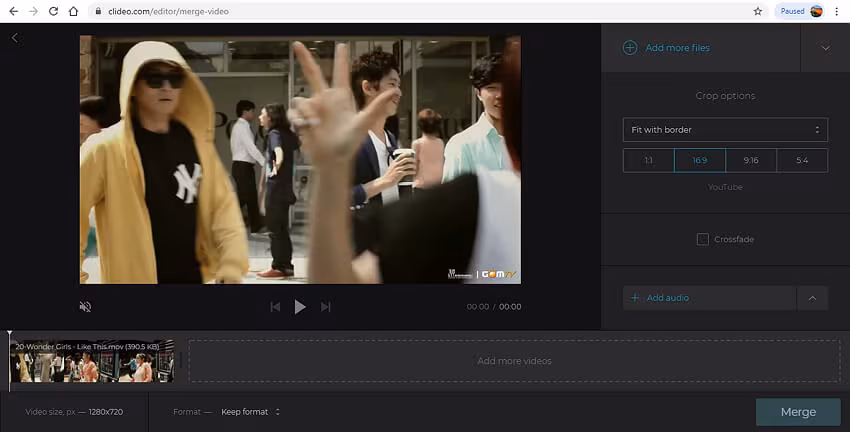This screenshot has height=432, width=850.
Task: Click the Add more videos drop zone
Action: (x=514, y=361)
